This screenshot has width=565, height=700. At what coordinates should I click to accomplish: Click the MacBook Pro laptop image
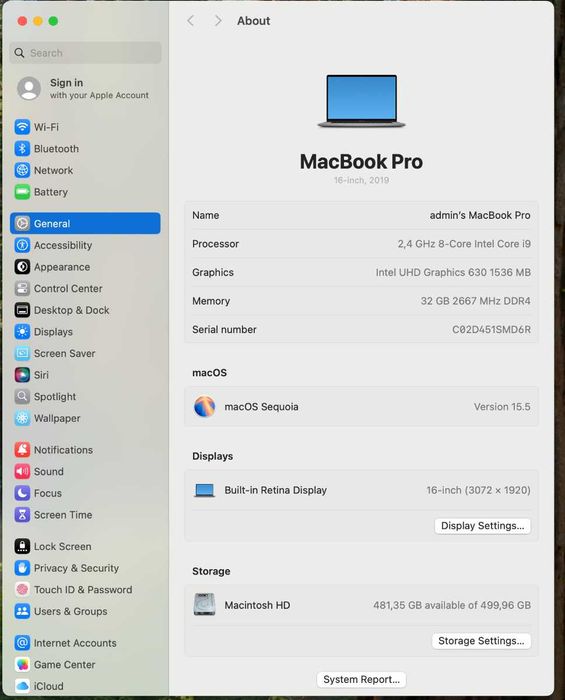pyautogui.click(x=361, y=101)
